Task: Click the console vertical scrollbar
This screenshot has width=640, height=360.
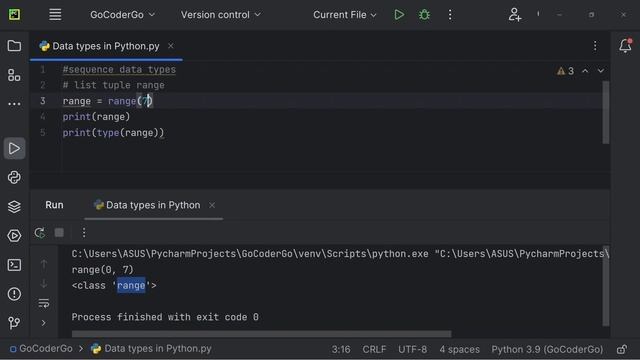Action: click(x=606, y=286)
